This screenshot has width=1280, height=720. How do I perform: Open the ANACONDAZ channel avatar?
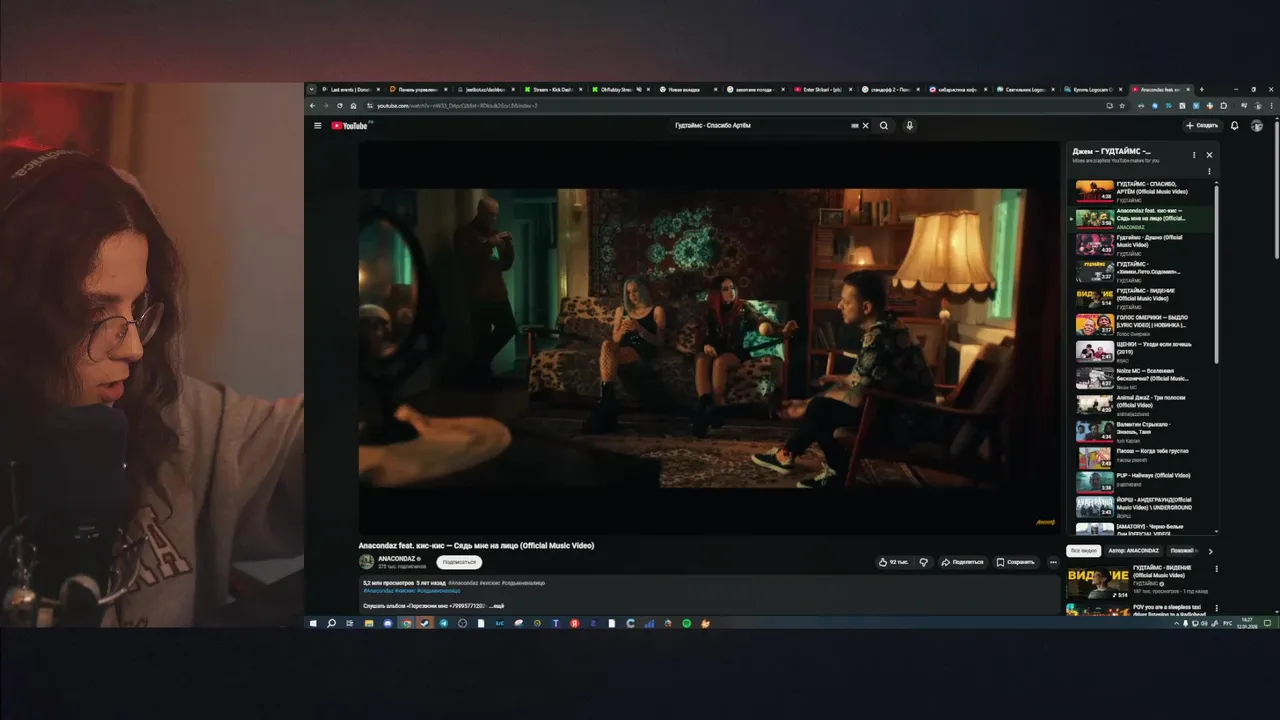coord(367,562)
